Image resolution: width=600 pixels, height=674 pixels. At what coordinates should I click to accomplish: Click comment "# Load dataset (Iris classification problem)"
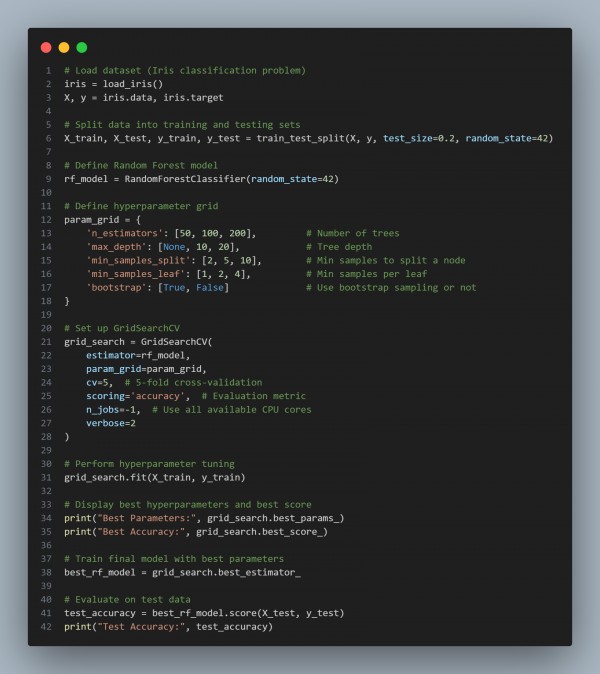185,70
